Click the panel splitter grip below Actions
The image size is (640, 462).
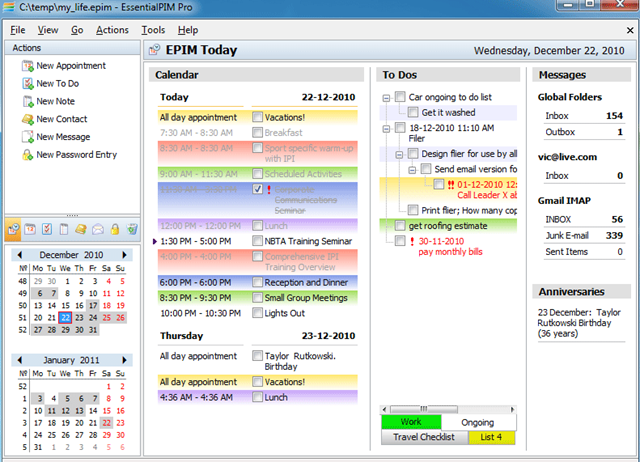point(73,215)
